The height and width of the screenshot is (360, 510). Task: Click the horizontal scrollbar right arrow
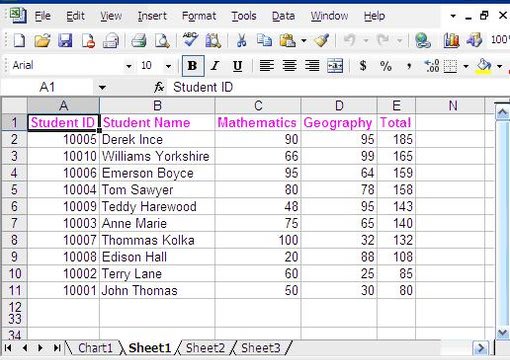480,348
